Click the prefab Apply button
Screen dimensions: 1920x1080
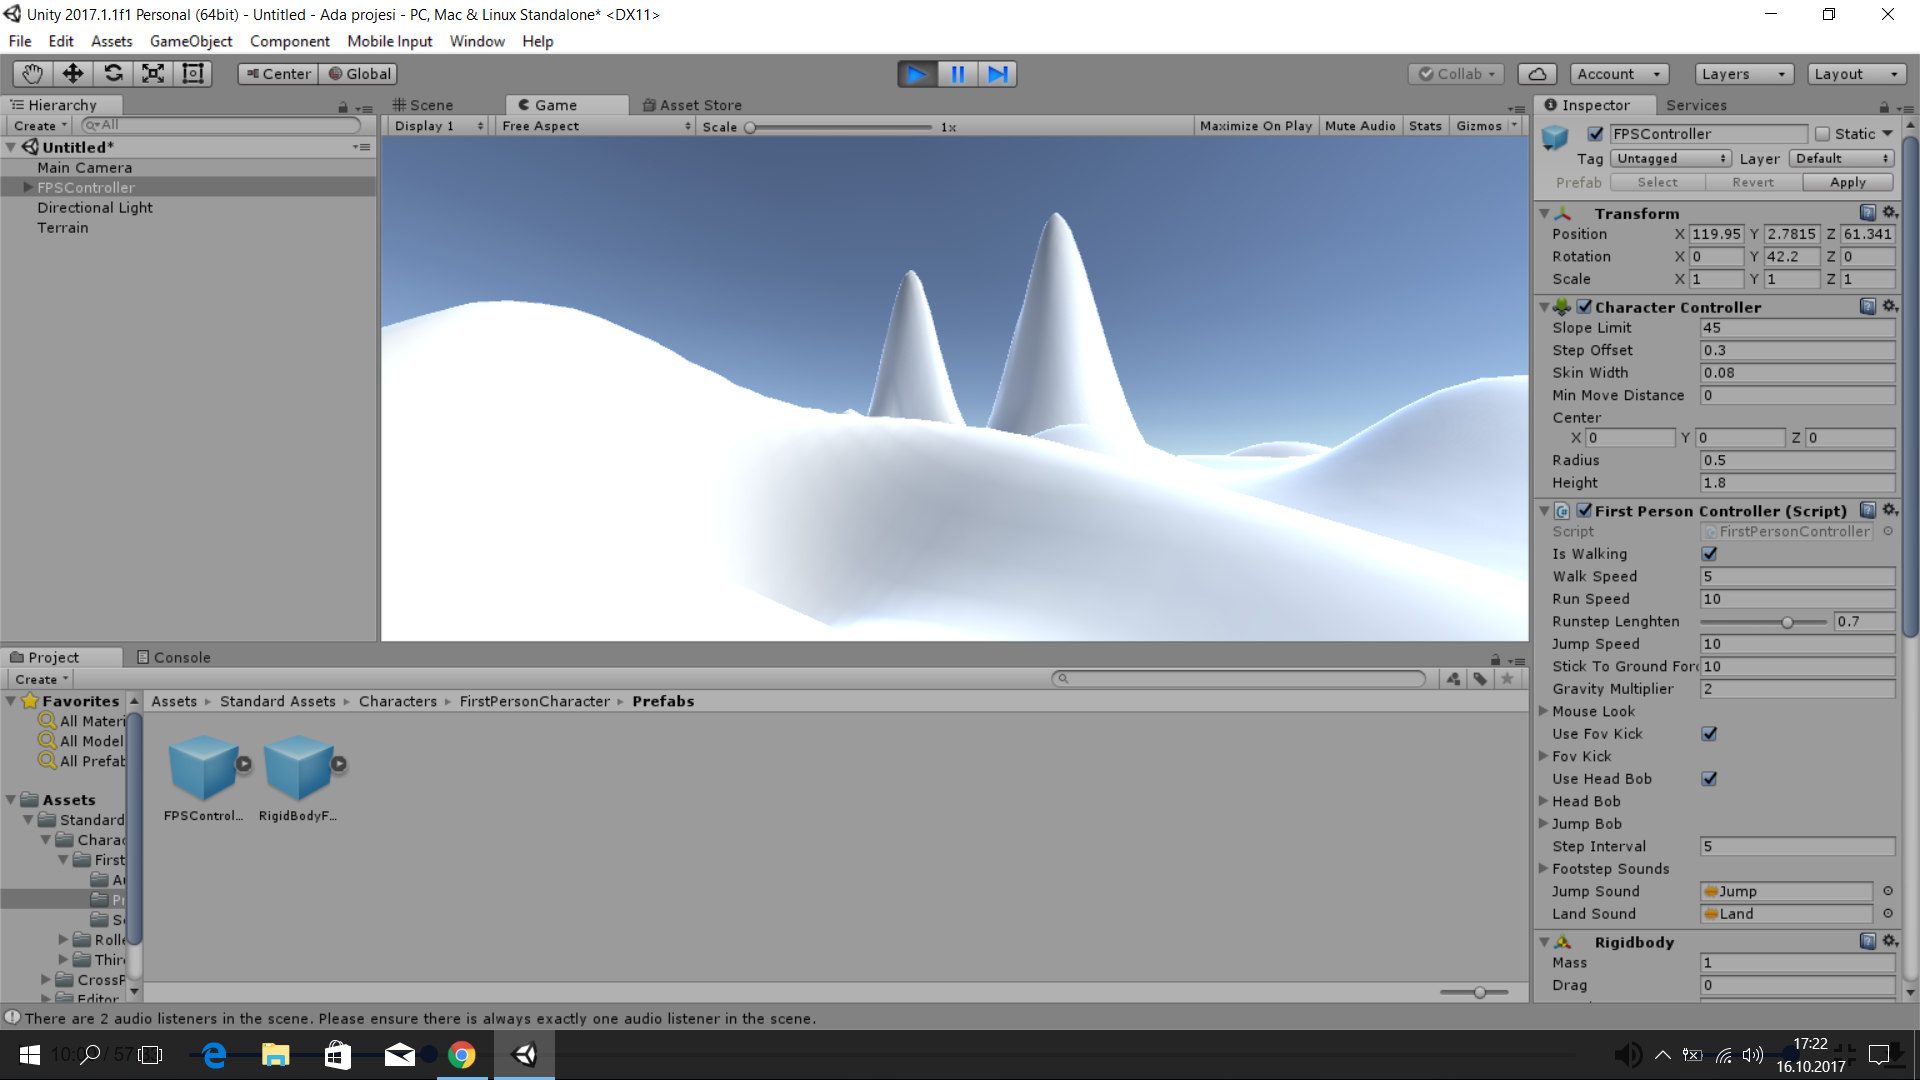(1847, 182)
